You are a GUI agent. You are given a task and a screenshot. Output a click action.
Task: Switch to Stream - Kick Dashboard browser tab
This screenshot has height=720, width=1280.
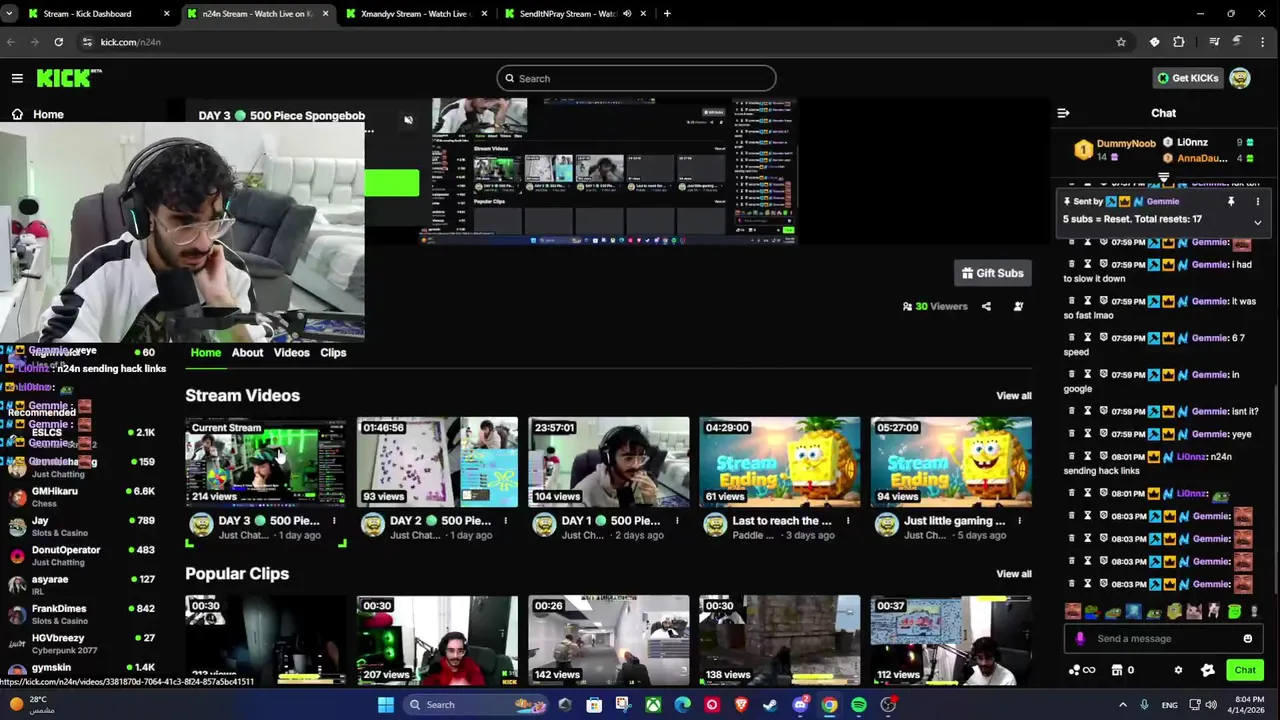click(x=98, y=14)
